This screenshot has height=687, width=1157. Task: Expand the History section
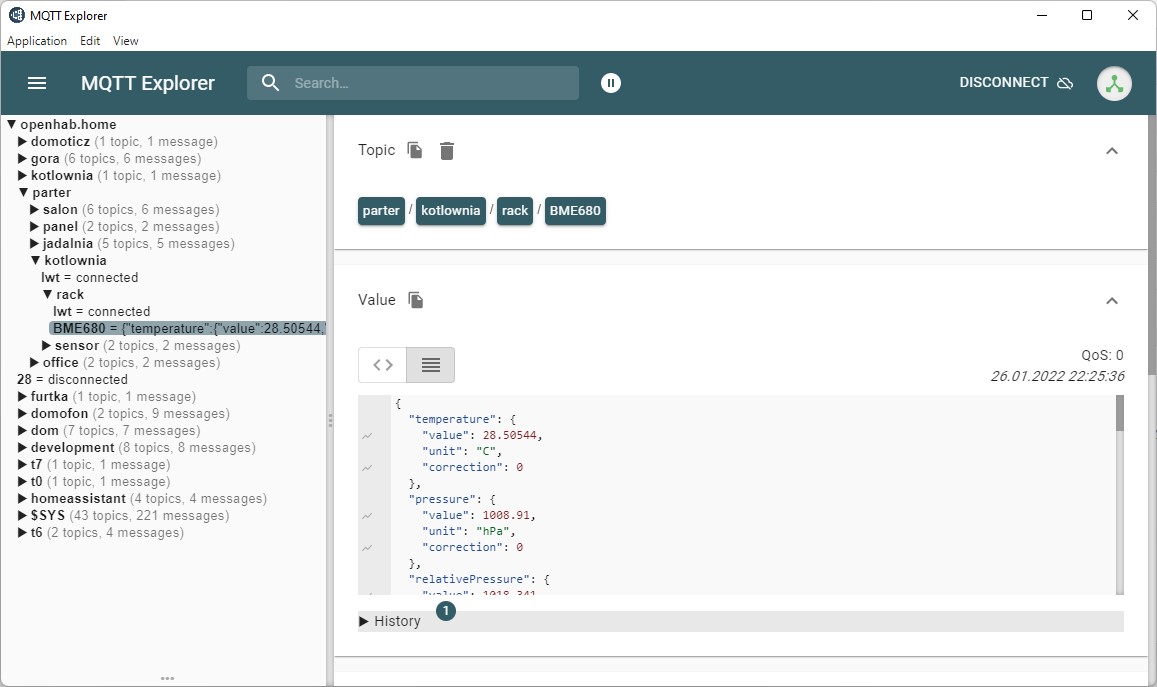(390, 621)
